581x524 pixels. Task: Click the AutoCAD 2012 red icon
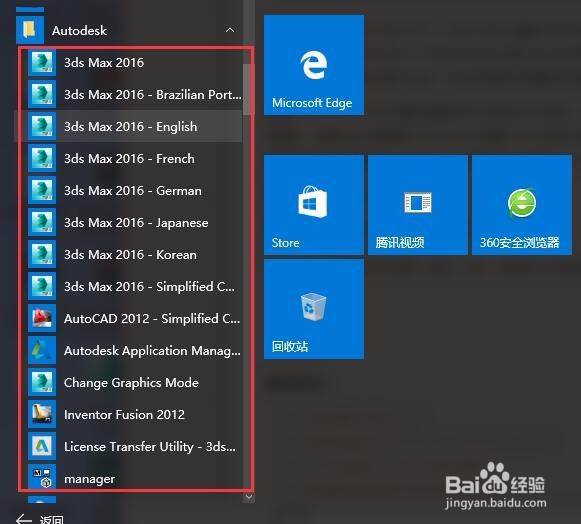tap(42, 318)
